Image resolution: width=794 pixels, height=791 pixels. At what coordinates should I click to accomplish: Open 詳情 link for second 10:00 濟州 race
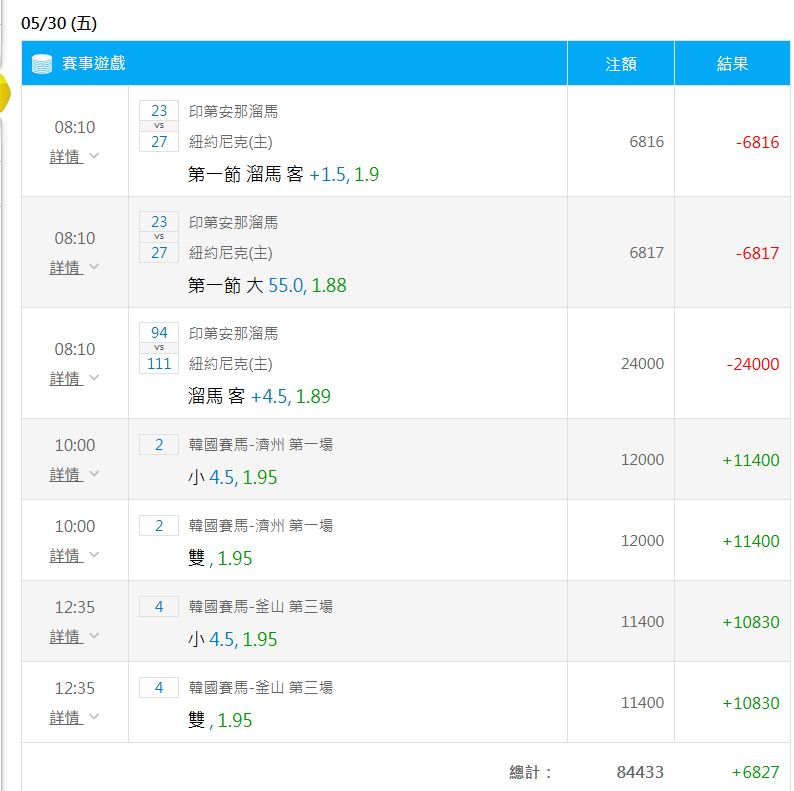click(x=66, y=556)
